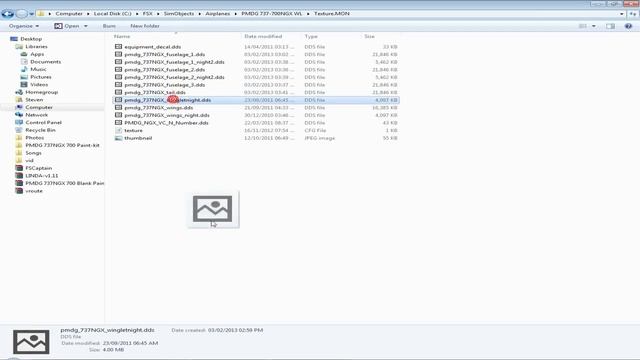The image size is (640, 360).
Task: Open address bar history dropdown arrow
Action: pyautogui.click(x=622, y=14)
